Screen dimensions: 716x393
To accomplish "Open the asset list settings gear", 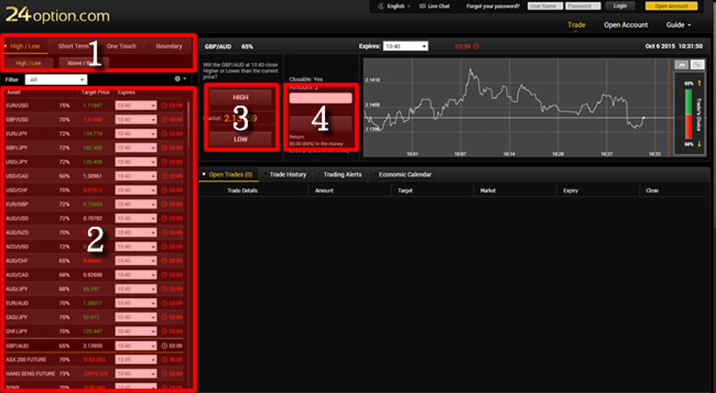I will 178,79.
